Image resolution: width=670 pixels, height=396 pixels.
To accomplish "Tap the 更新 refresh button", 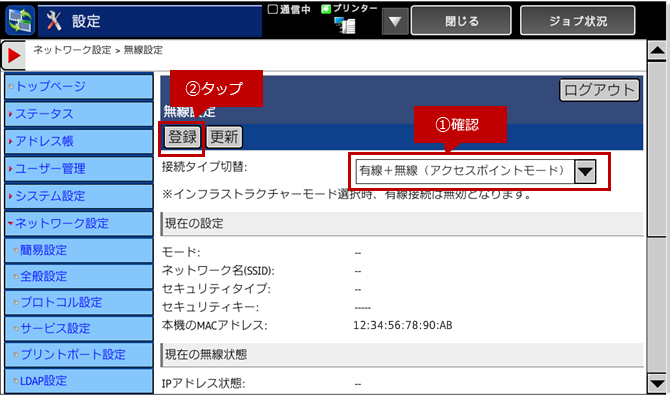I will (x=224, y=137).
